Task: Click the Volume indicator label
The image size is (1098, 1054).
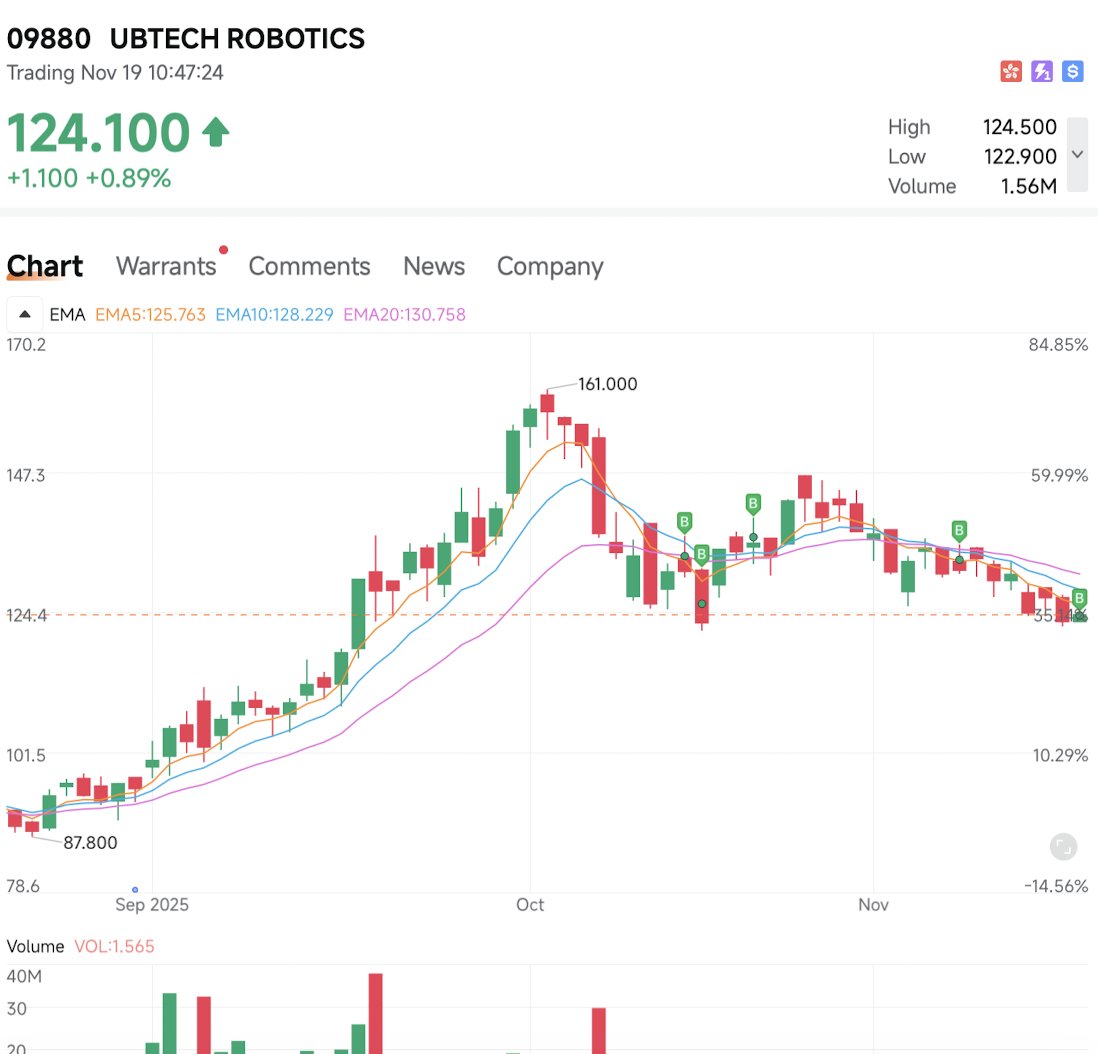Action: click(x=35, y=946)
